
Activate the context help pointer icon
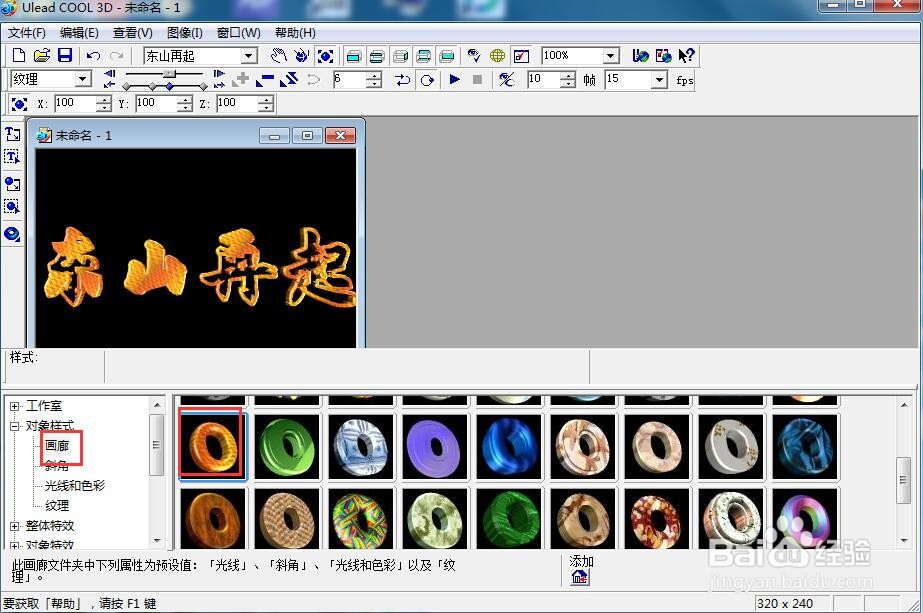(x=686, y=56)
